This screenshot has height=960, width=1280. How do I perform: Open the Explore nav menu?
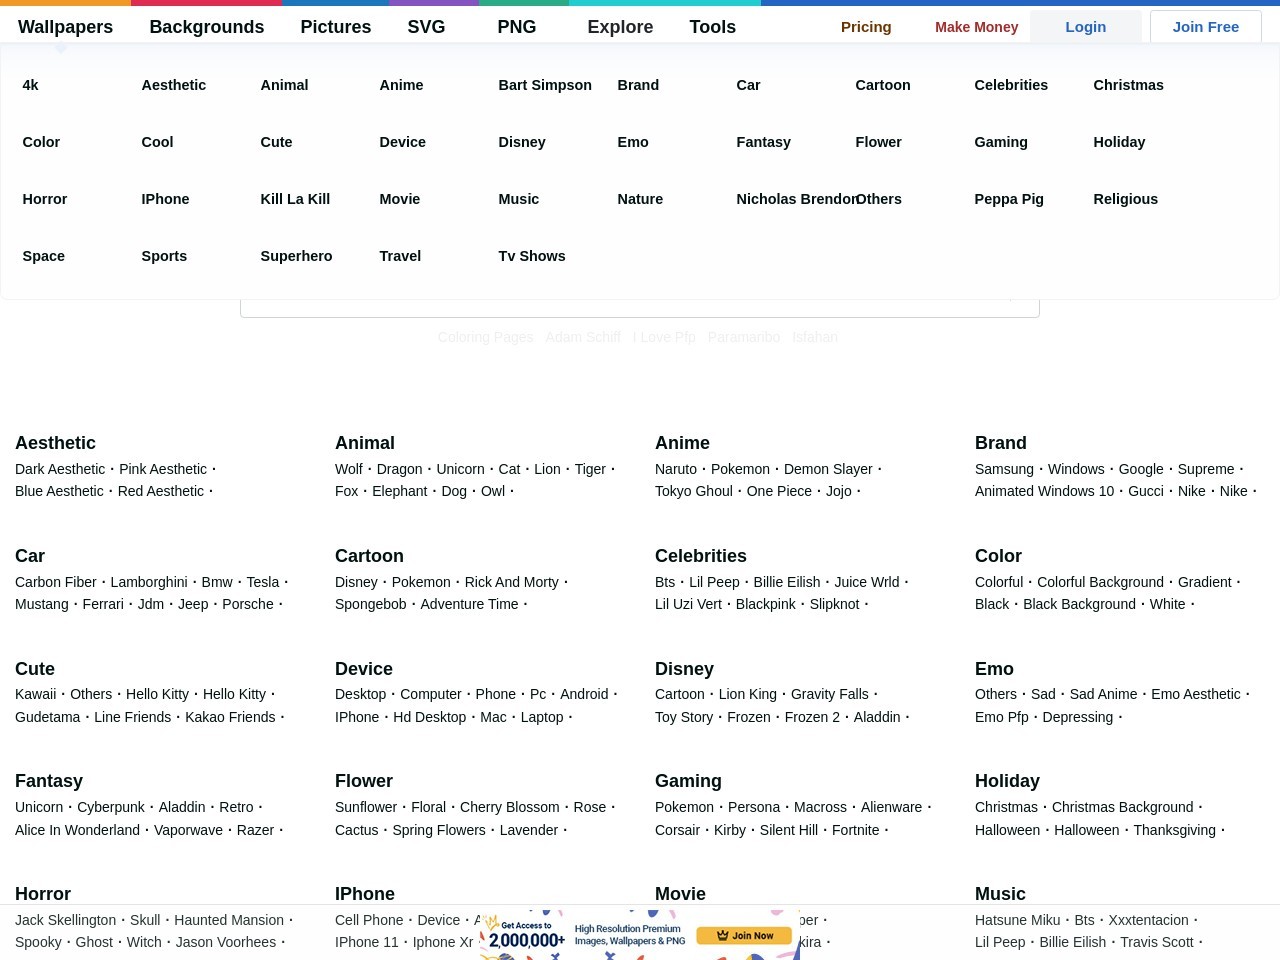(620, 27)
